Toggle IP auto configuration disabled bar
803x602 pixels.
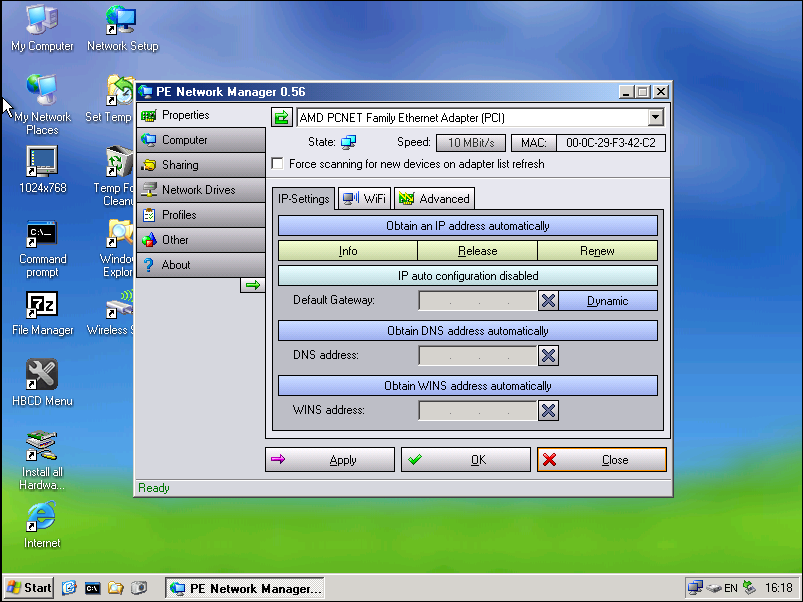point(468,276)
